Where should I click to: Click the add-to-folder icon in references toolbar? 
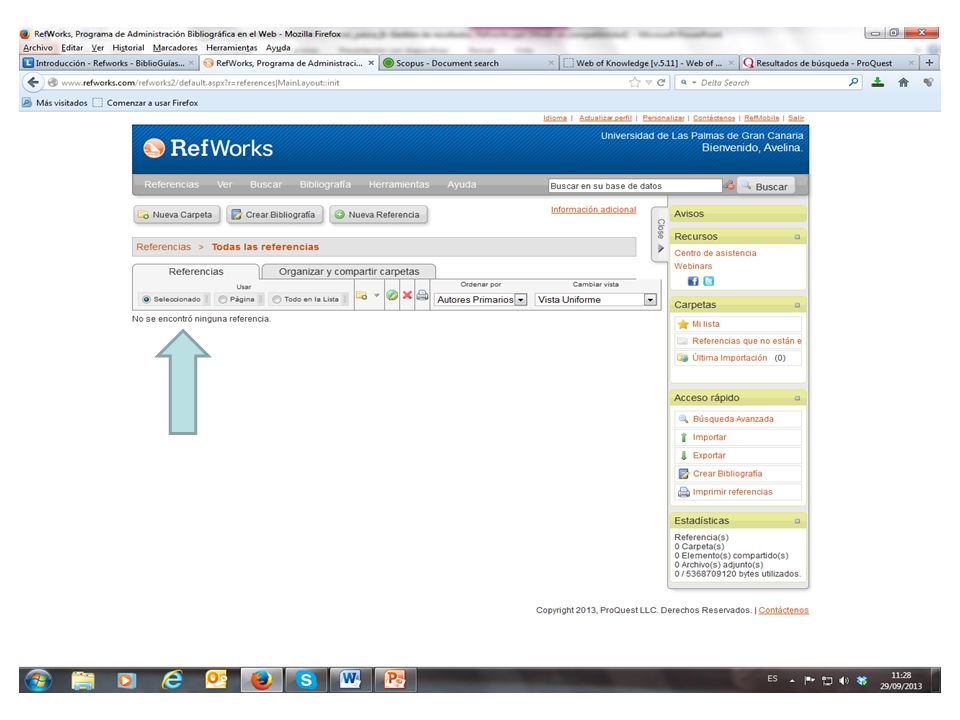pos(361,296)
